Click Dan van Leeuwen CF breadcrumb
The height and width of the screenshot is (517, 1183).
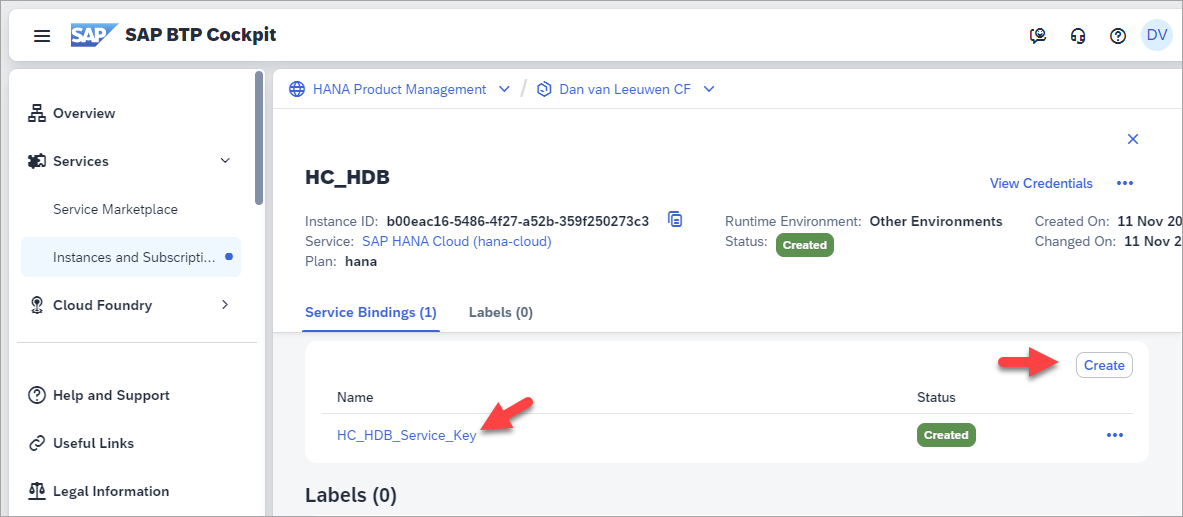coord(625,89)
